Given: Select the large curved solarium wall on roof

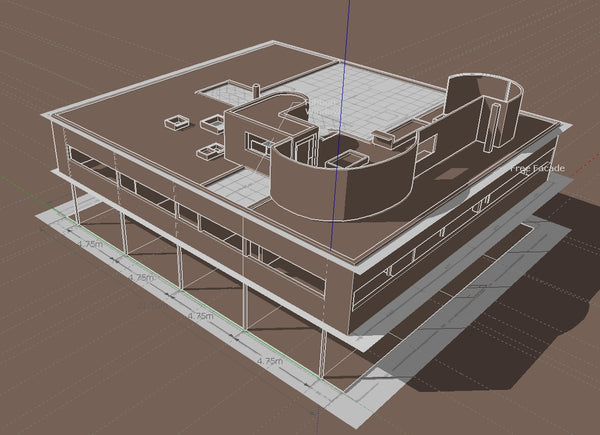Looking at the screenshot, I should (x=341, y=184).
